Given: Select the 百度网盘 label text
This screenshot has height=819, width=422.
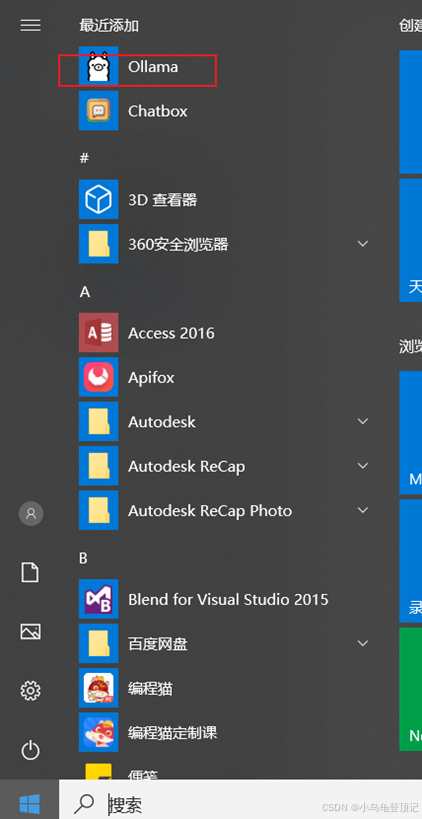Looking at the screenshot, I should coord(158,644).
